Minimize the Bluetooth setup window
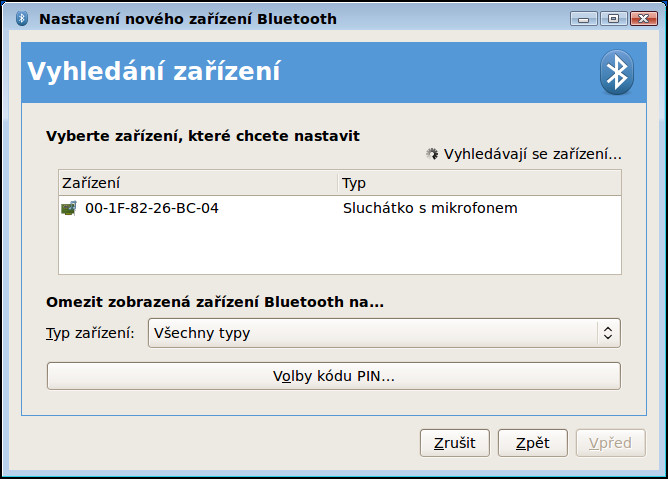 [x=584, y=19]
